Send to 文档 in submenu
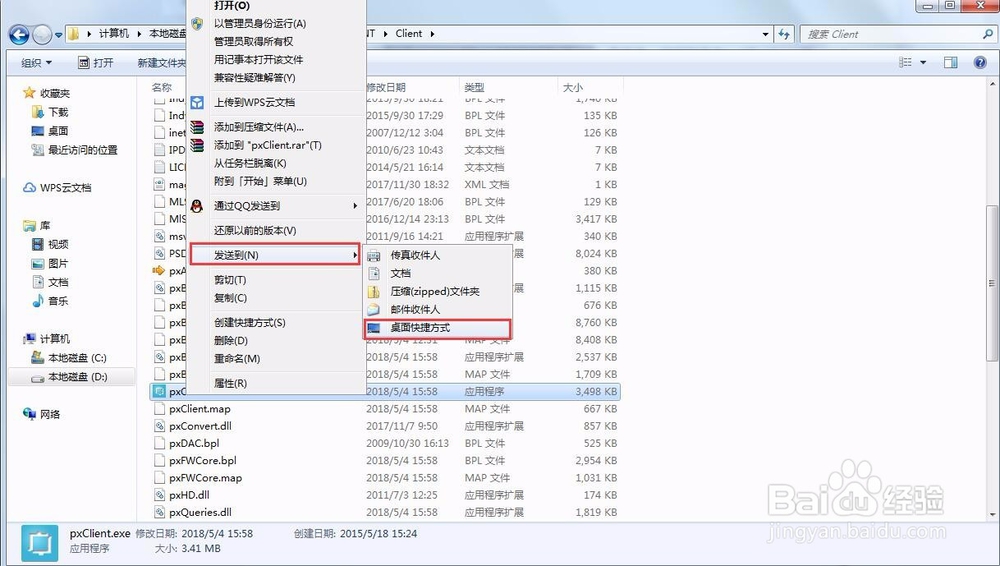The image size is (1000, 566). click(x=438, y=273)
